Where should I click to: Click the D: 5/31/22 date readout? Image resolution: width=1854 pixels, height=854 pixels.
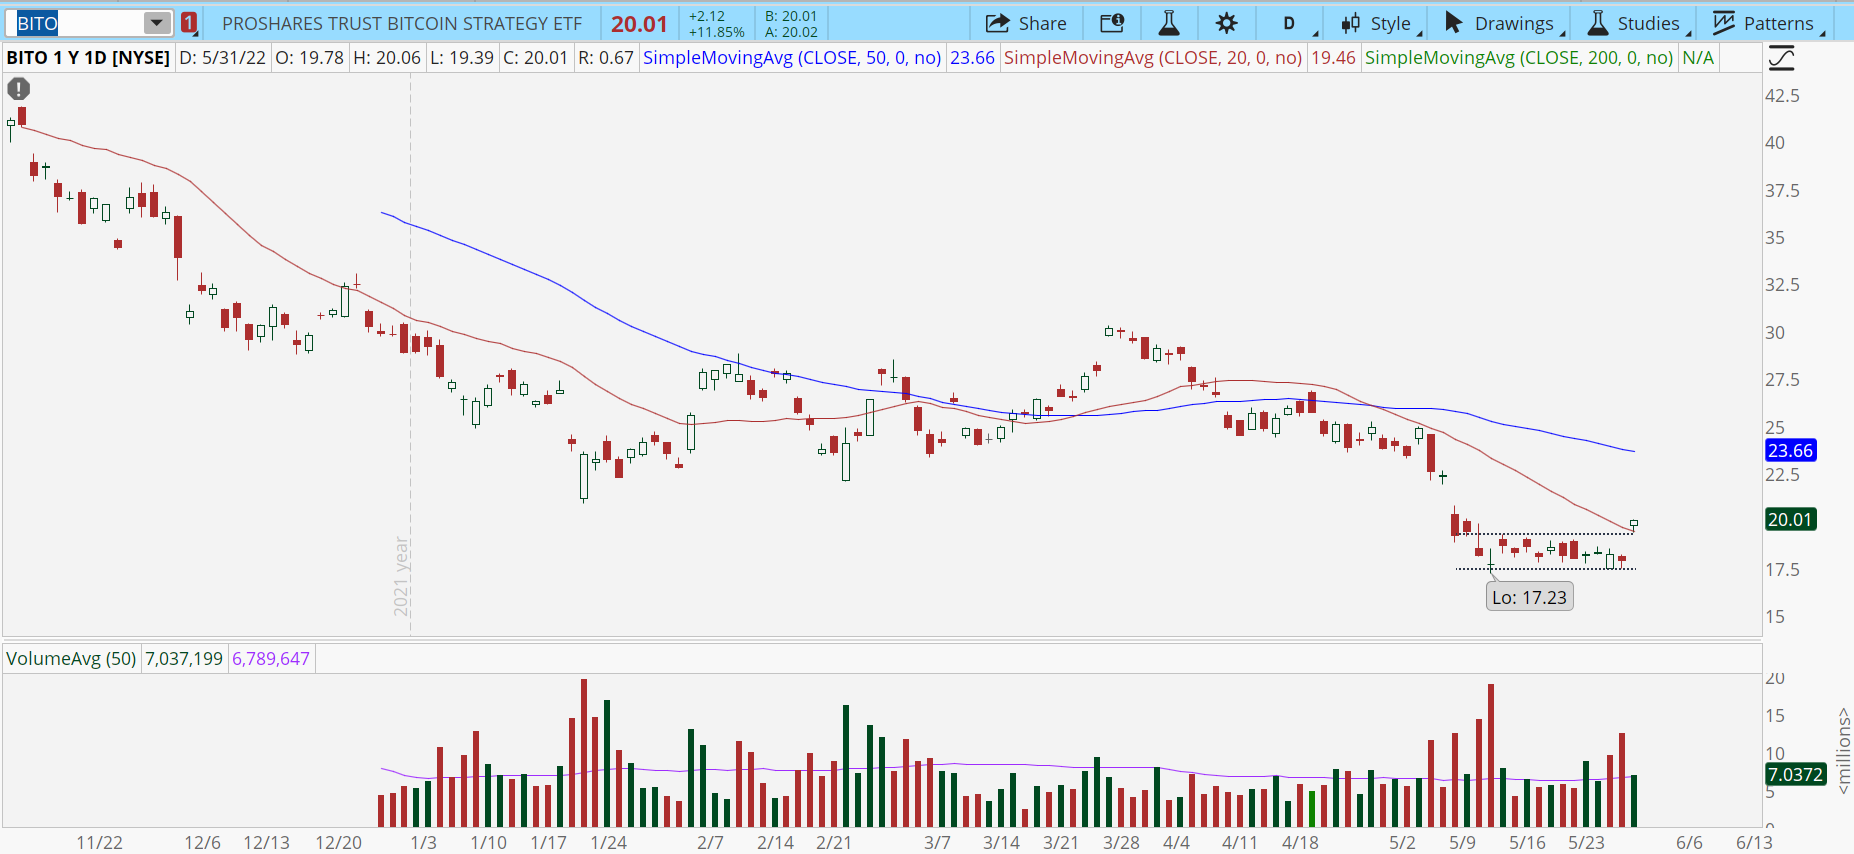(x=223, y=58)
